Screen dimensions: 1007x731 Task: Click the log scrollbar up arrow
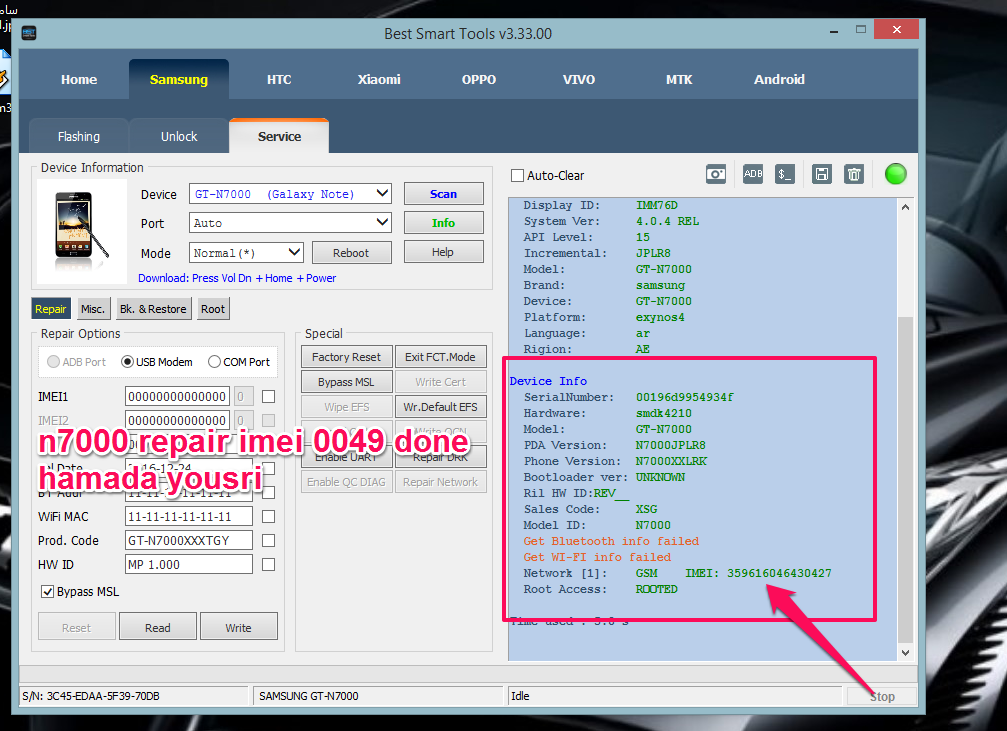point(906,207)
